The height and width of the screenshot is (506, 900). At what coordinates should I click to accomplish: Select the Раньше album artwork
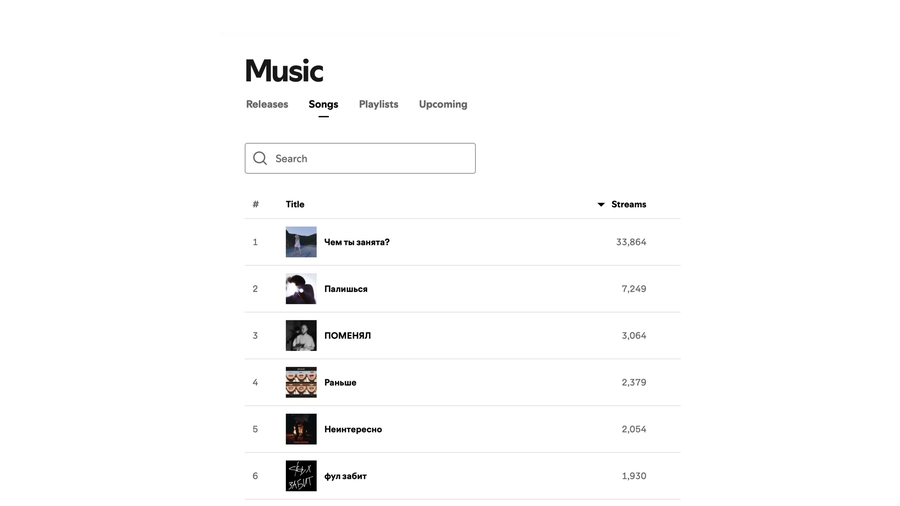pos(301,382)
